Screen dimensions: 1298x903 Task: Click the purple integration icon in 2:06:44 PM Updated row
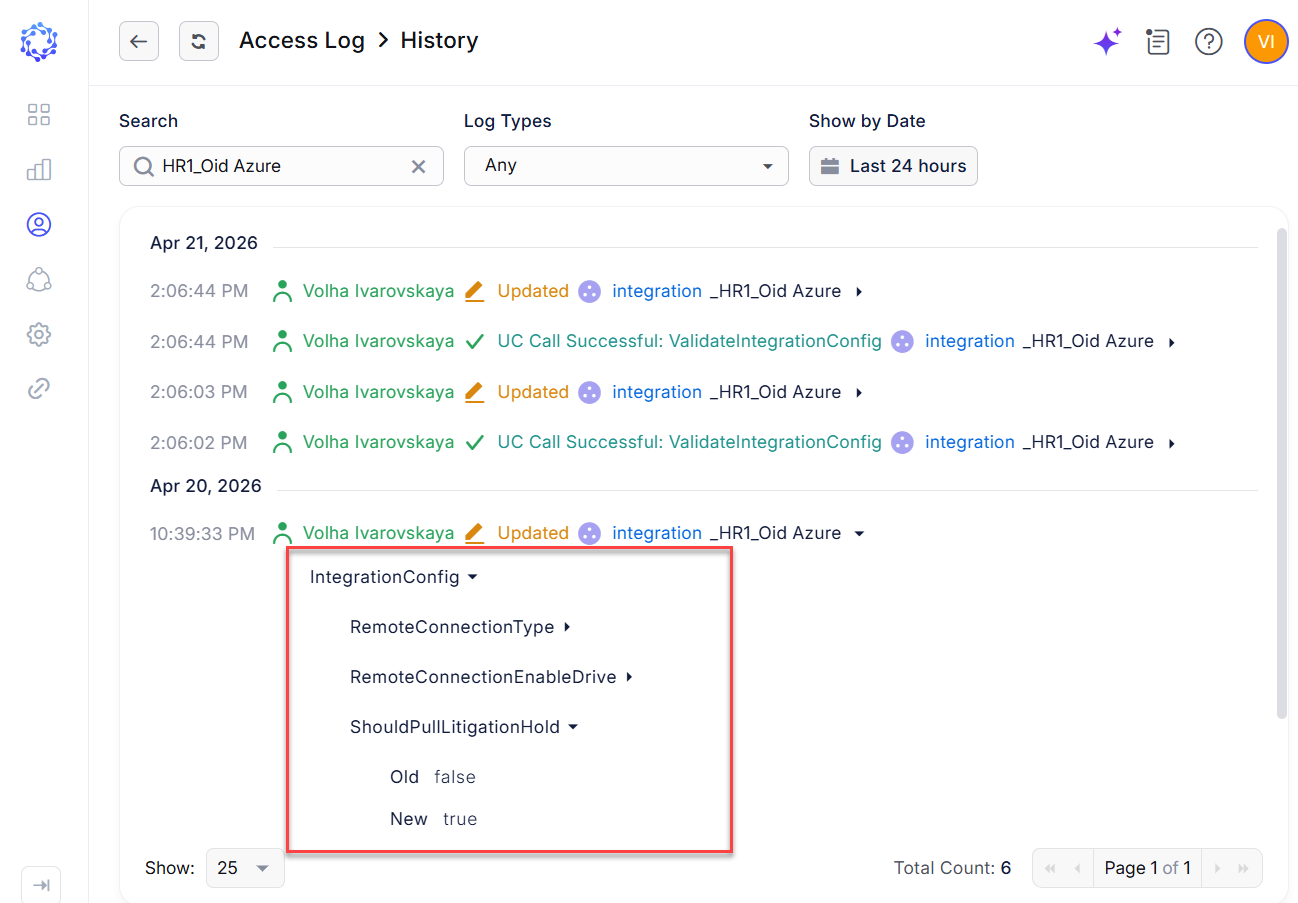[590, 291]
